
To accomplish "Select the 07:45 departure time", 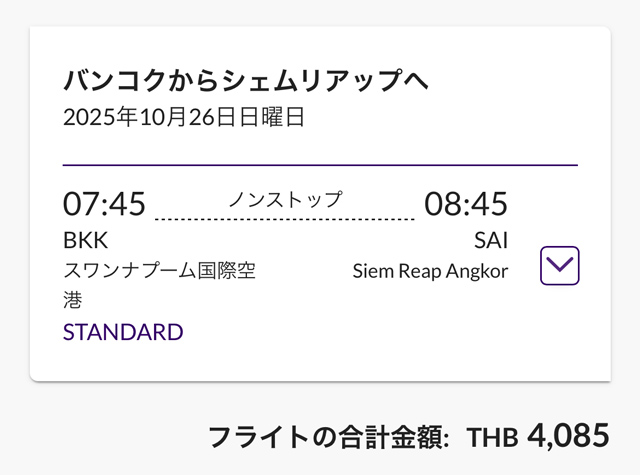I will point(104,204).
